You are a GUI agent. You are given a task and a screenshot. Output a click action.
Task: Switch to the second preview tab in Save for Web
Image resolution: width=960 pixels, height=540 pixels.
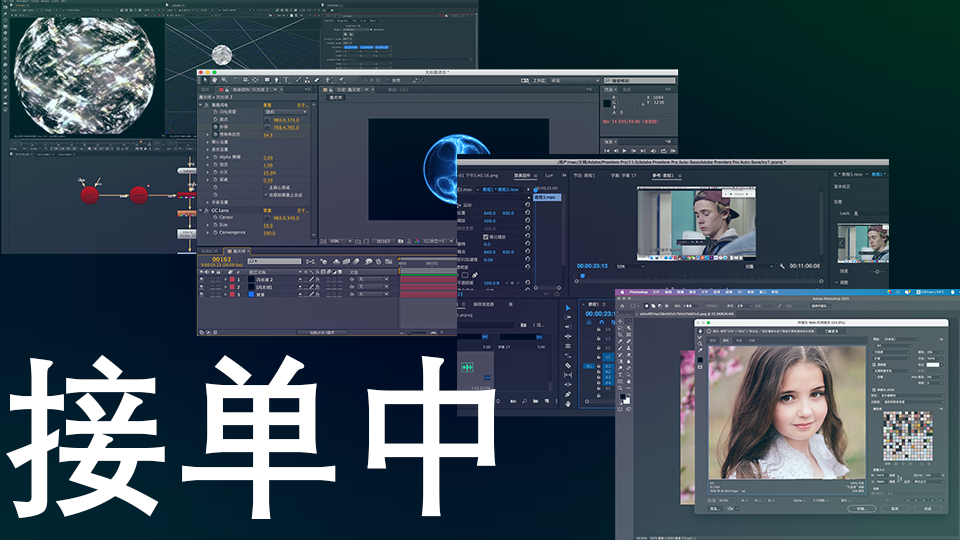tap(726, 340)
